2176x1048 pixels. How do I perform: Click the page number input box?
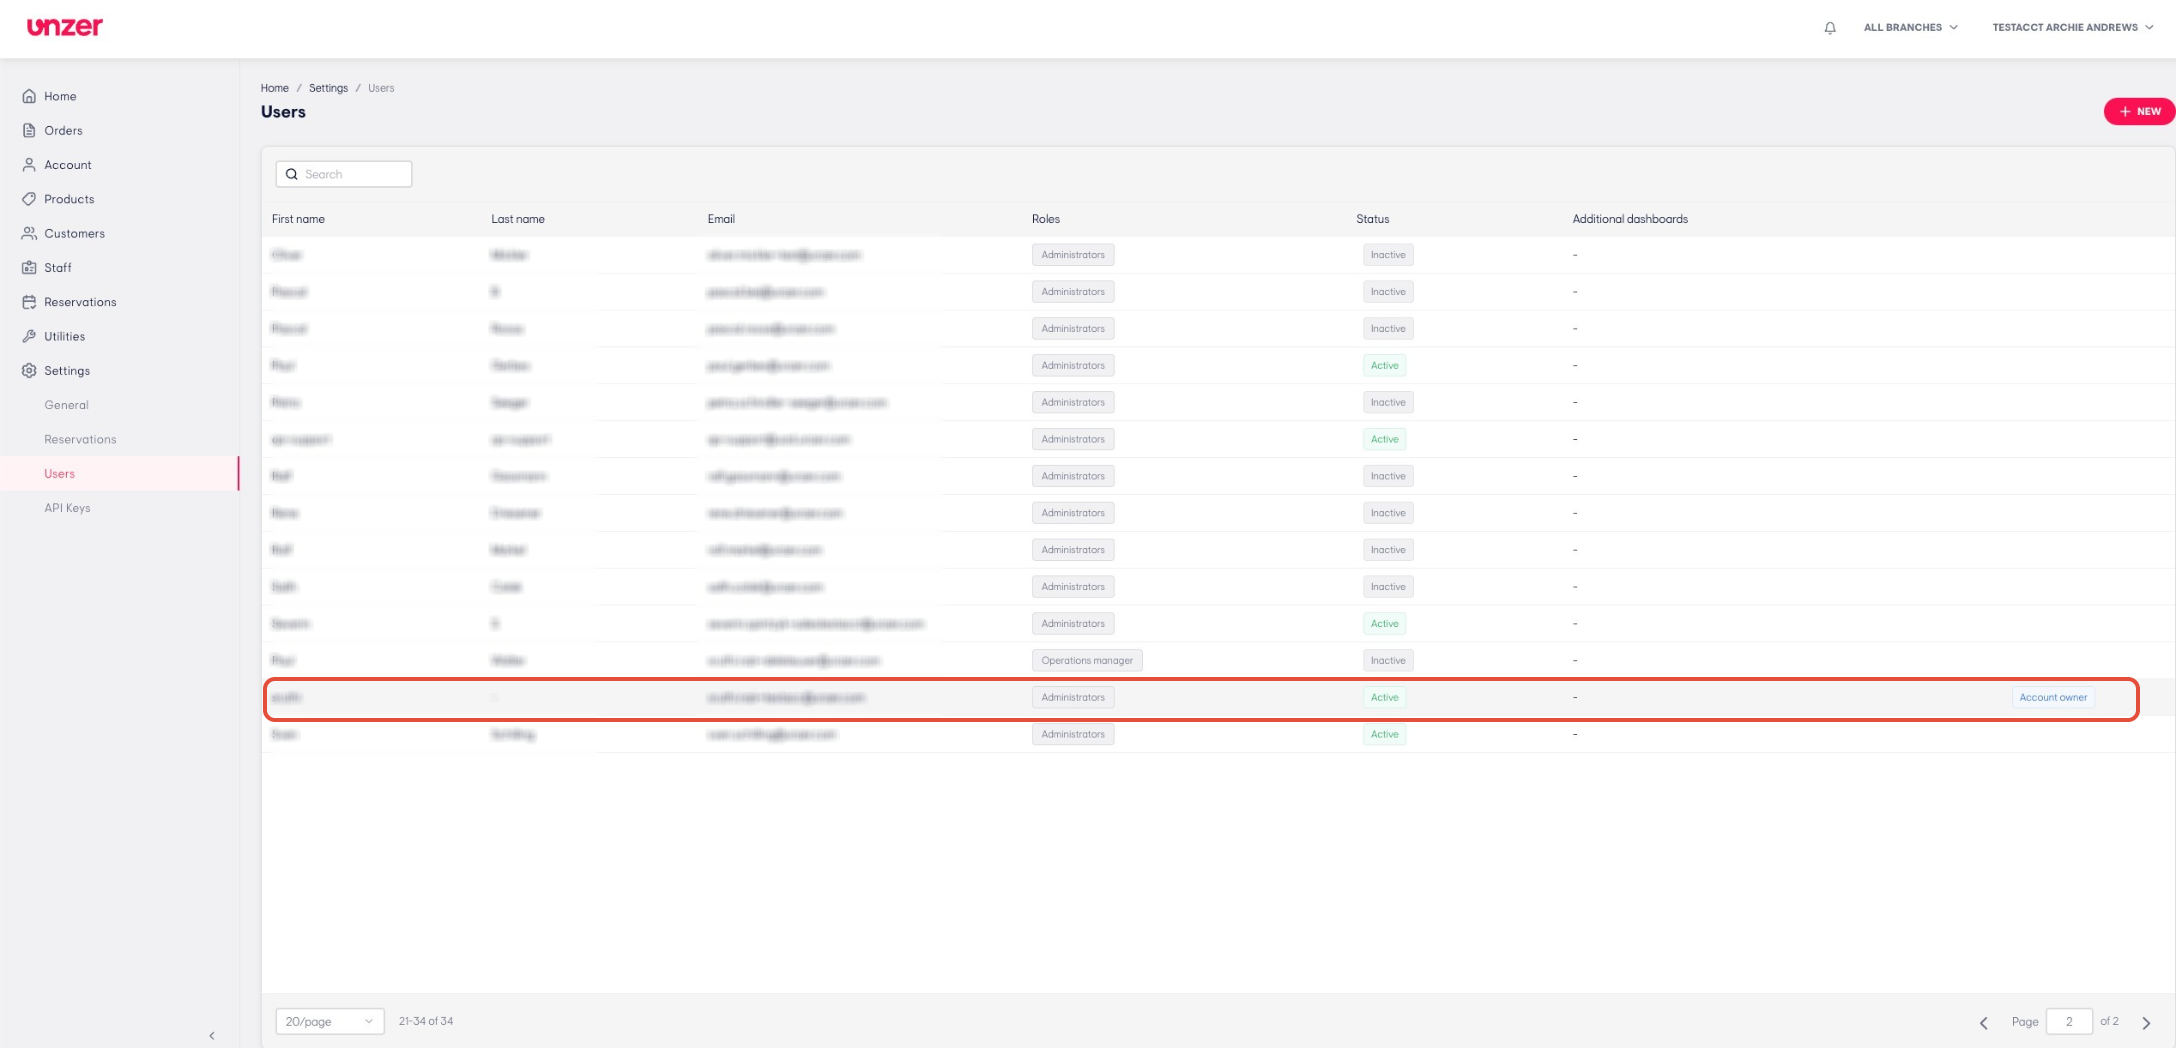(2069, 1021)
